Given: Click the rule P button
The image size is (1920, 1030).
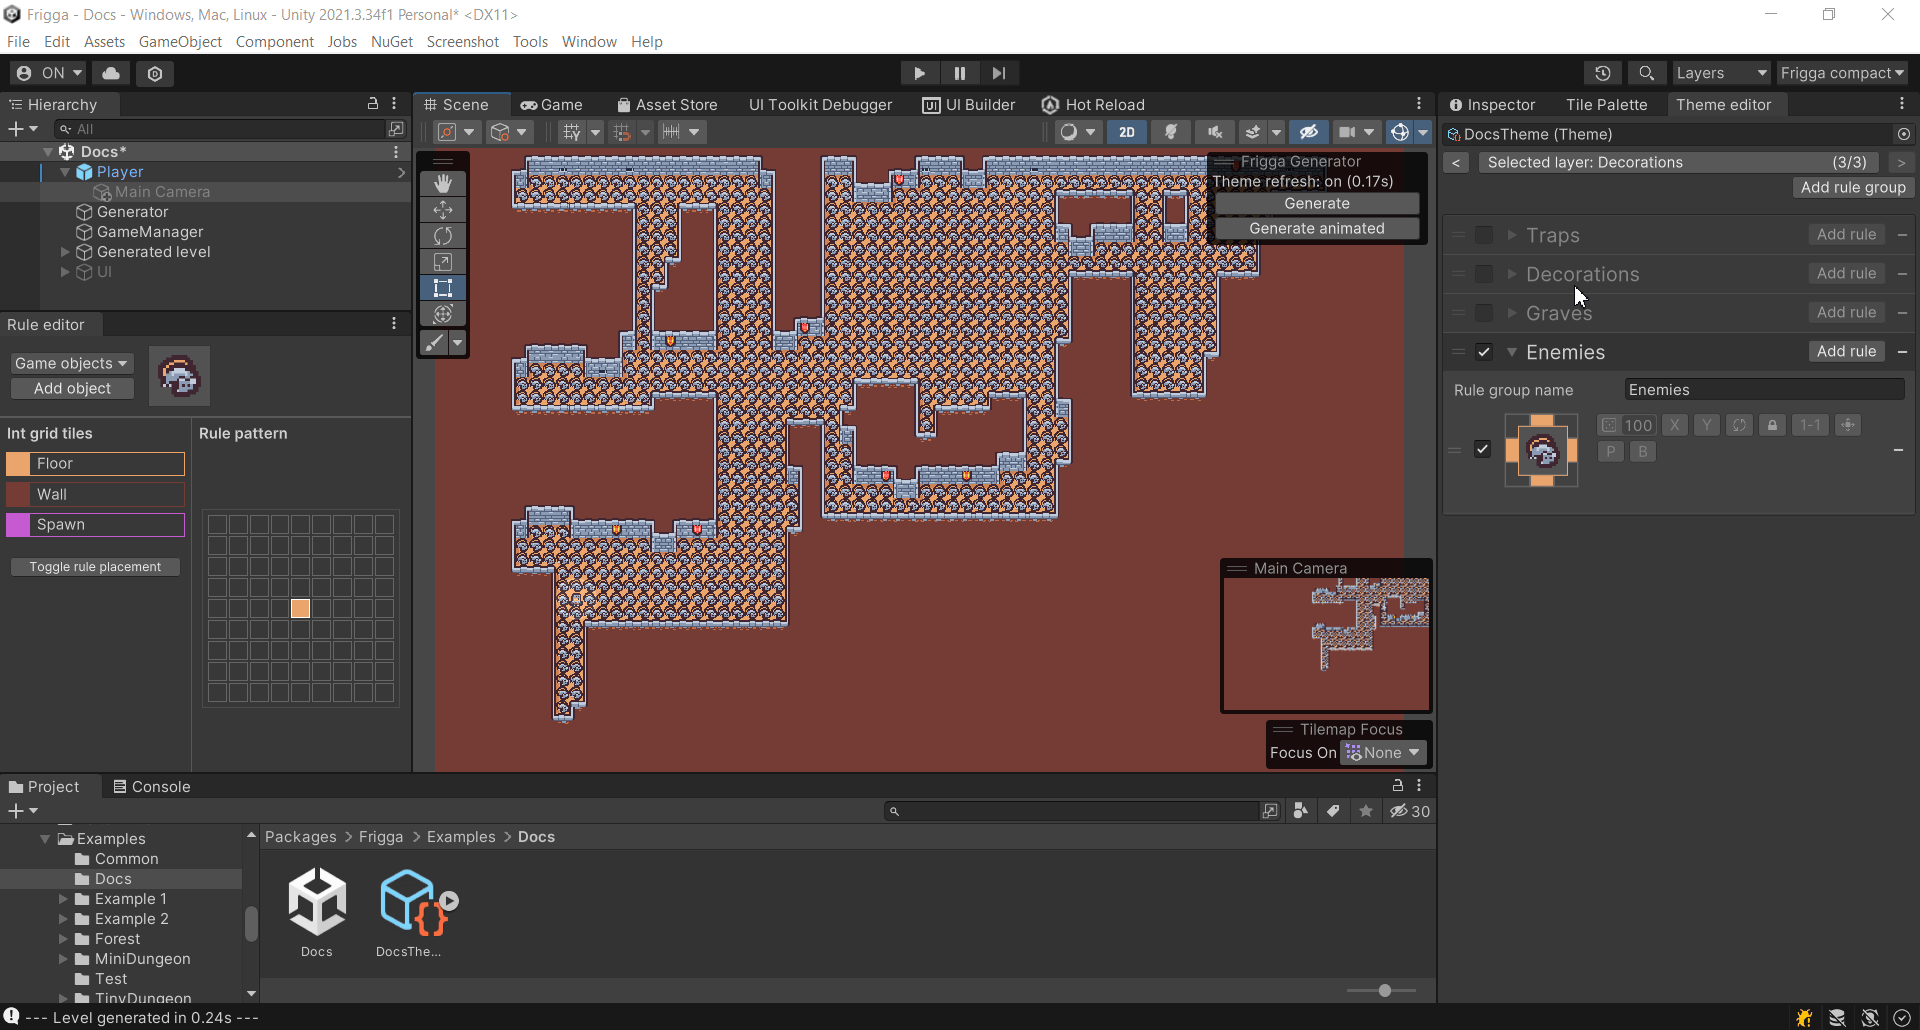Looking at the screenshot, I should point(1610,452).
